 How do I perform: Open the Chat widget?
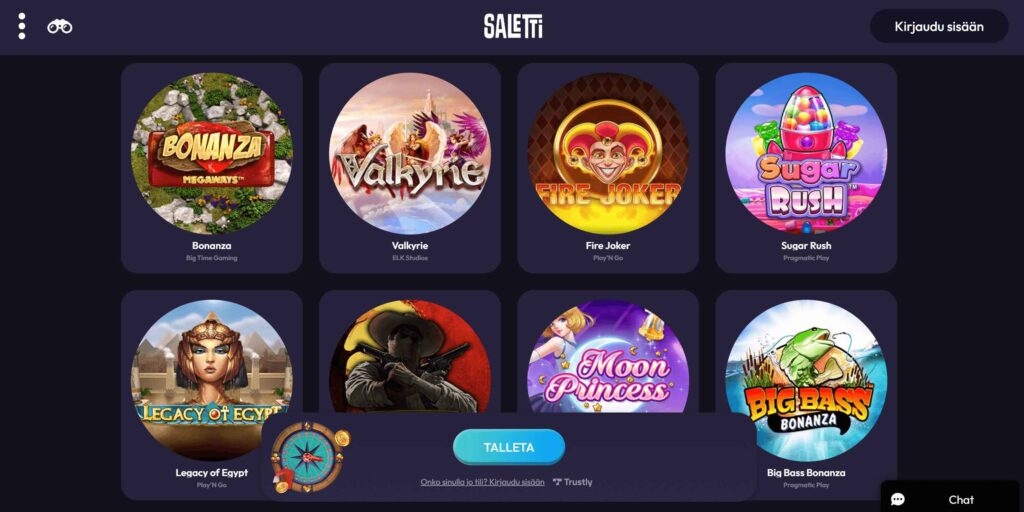coord(950,499)
